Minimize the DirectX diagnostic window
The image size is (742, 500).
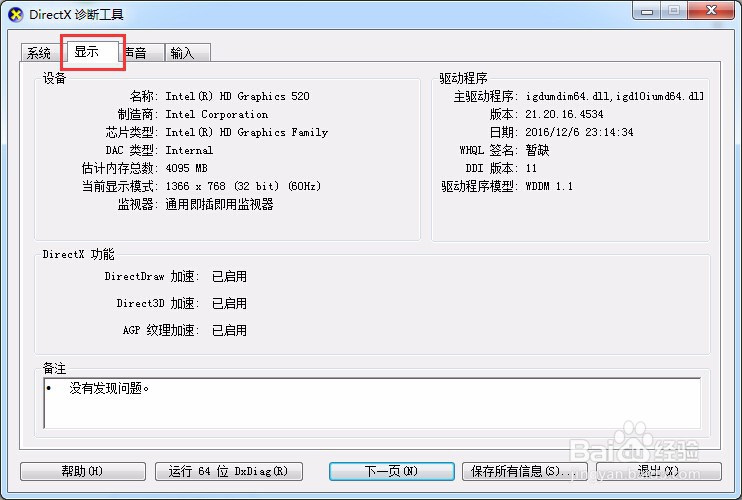click(647, 11)
